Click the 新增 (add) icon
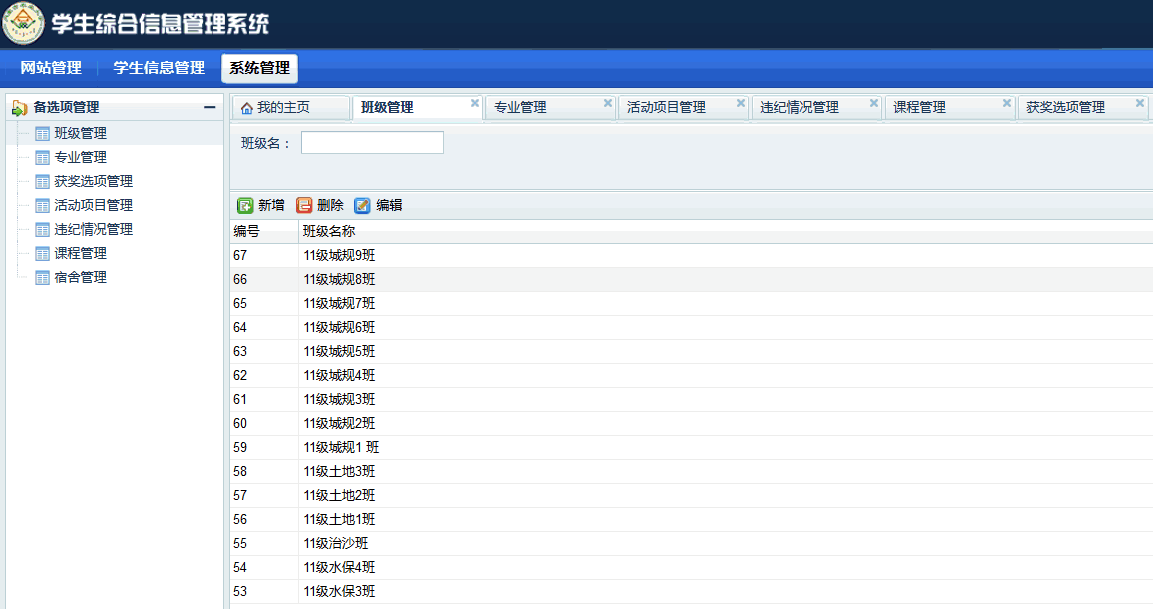 click(245, 205)
